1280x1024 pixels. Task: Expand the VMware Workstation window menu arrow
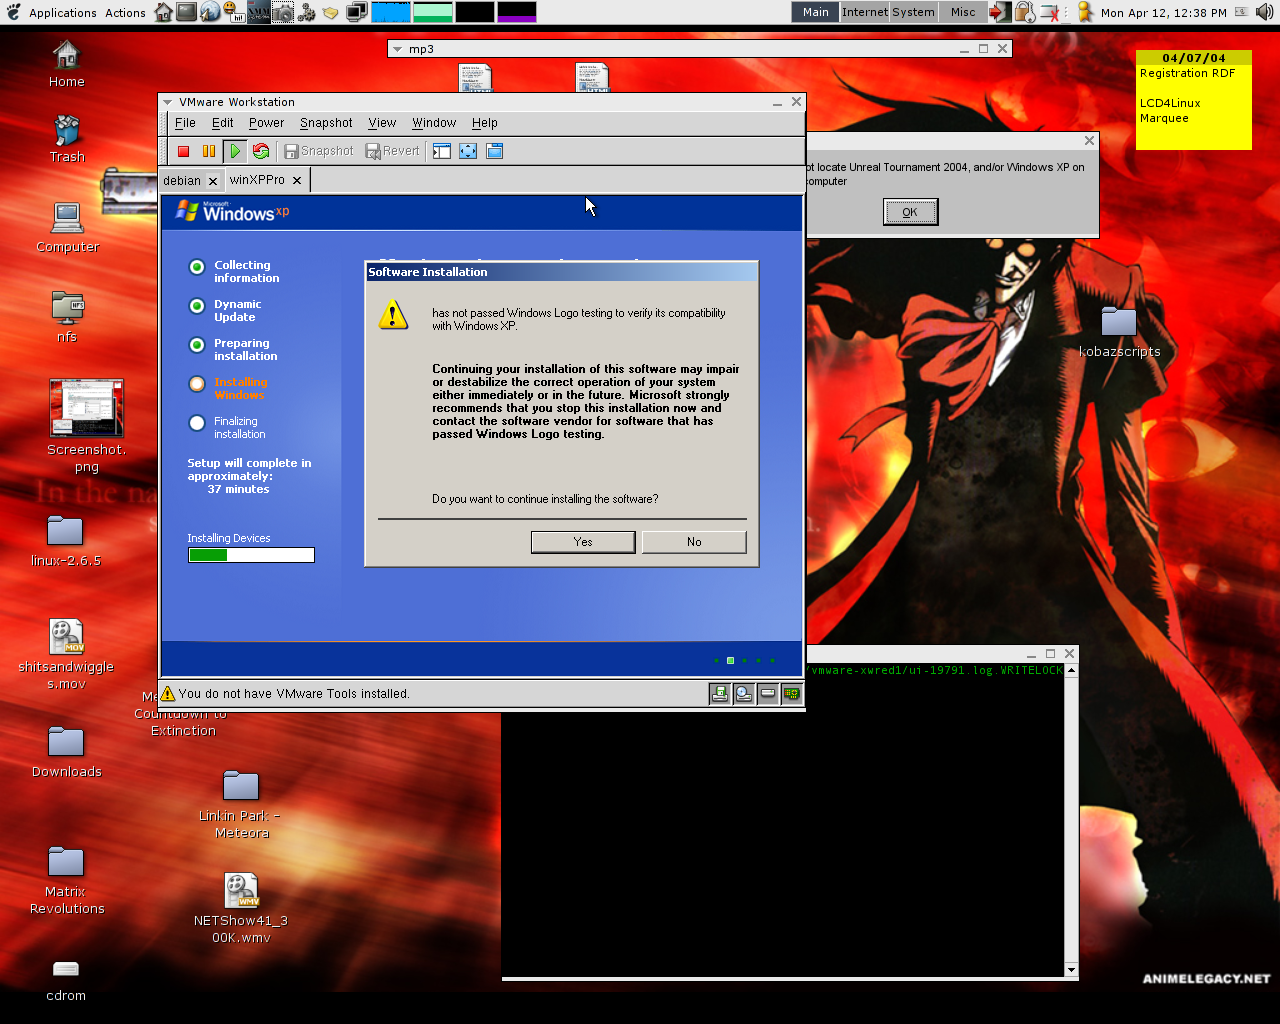click(168, 102)
